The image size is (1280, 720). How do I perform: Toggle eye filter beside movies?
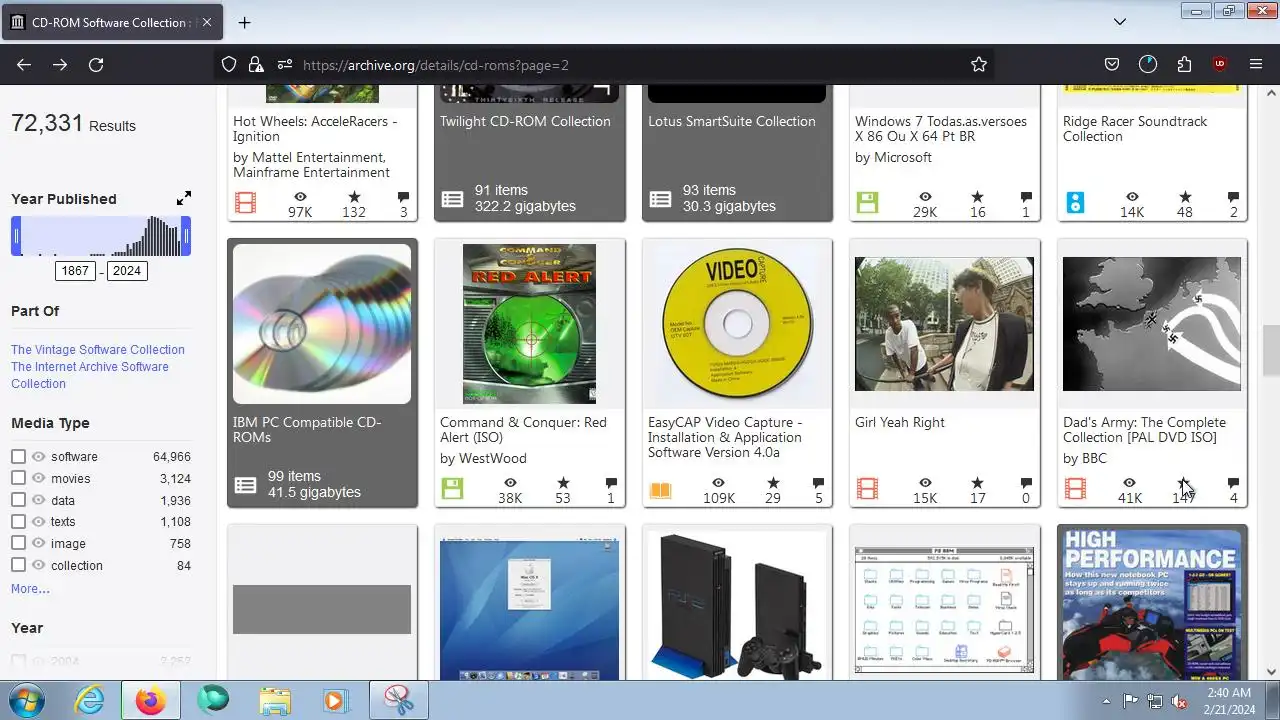[38, 478]
